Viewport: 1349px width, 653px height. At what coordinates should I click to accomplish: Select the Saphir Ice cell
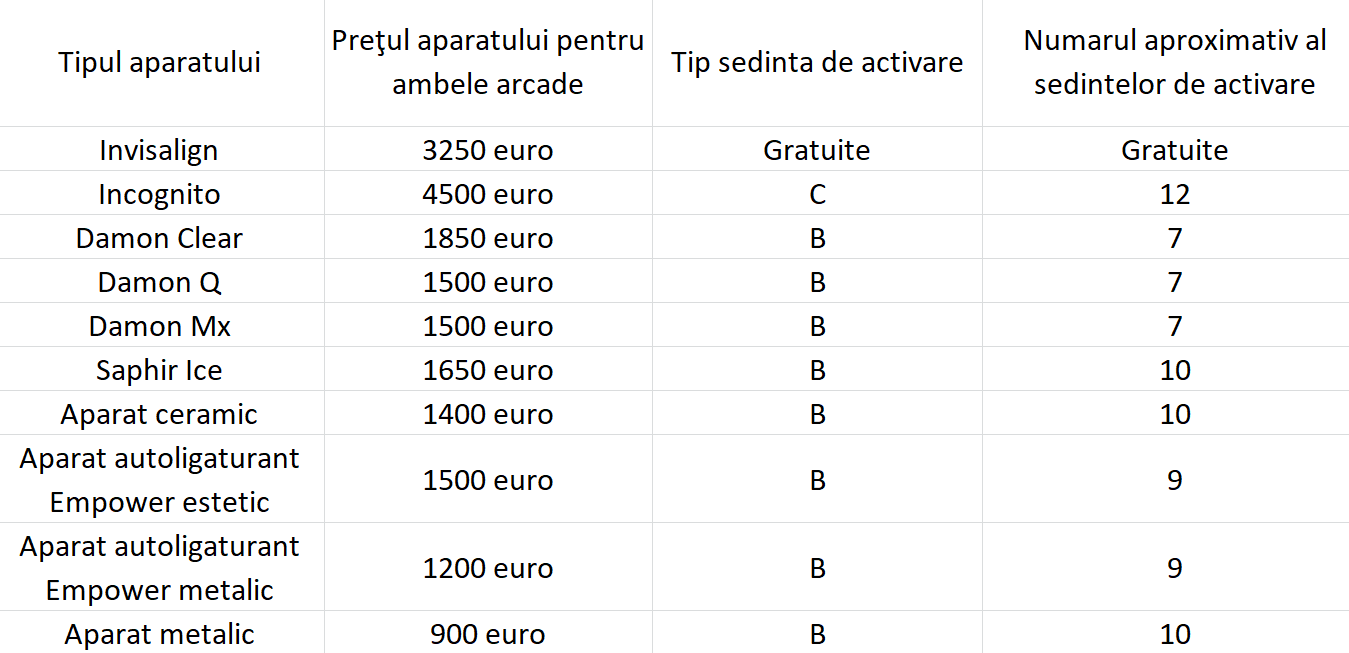click(x=159, y=370)
